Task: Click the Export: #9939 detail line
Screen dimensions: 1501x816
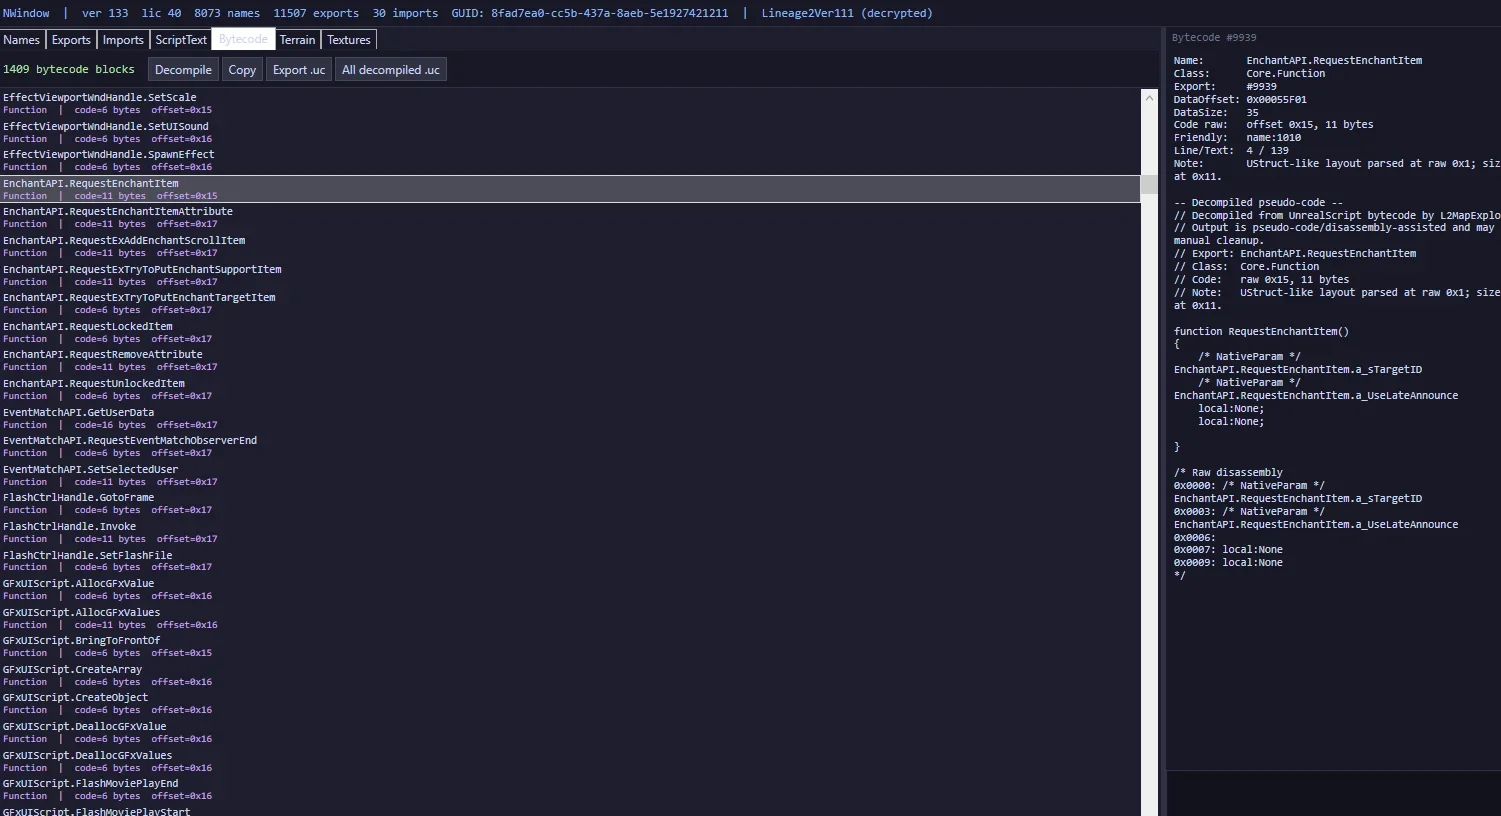Action: (x=1225, y=87)
